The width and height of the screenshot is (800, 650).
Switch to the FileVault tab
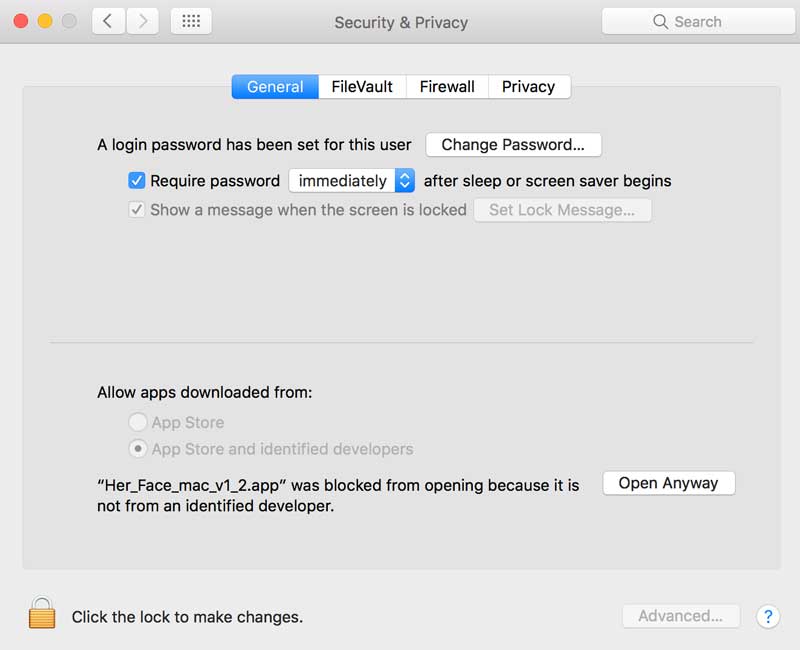pyautogui.click(x=362, y=87)
